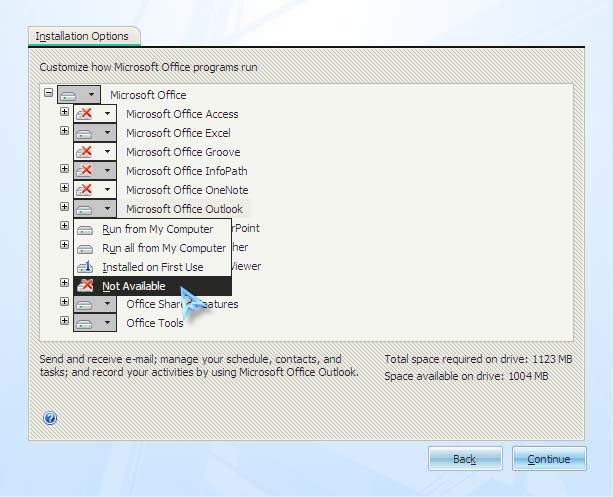
Task: Expand the Microsoft Office Excel node
Action: click(x=65, y=131)
